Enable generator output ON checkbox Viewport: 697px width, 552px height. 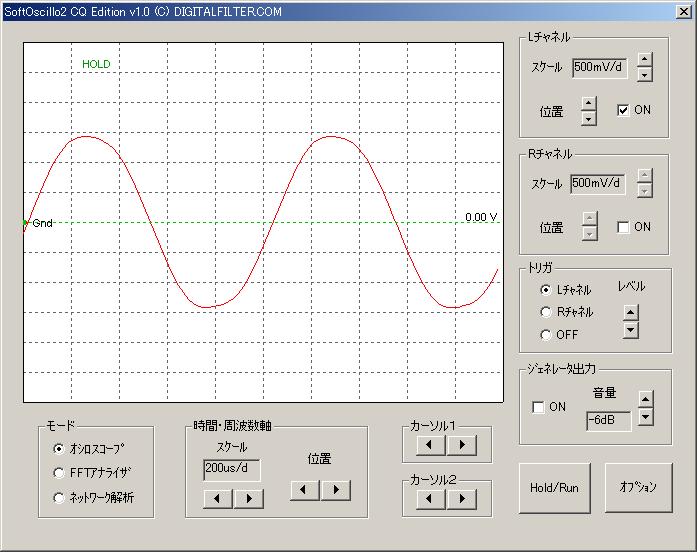538,407
